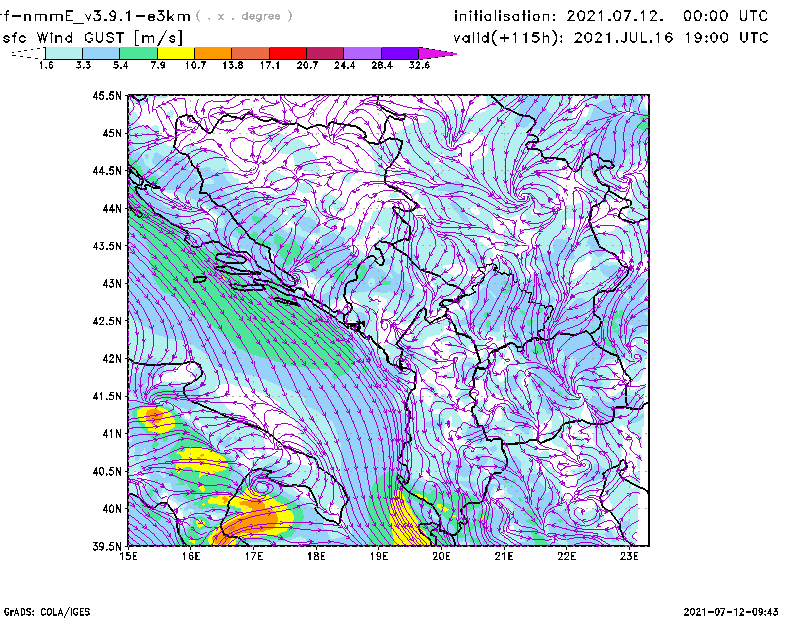800x618 pixels.
Task: Click the 21E longitude label
Action: coord(504,556)
